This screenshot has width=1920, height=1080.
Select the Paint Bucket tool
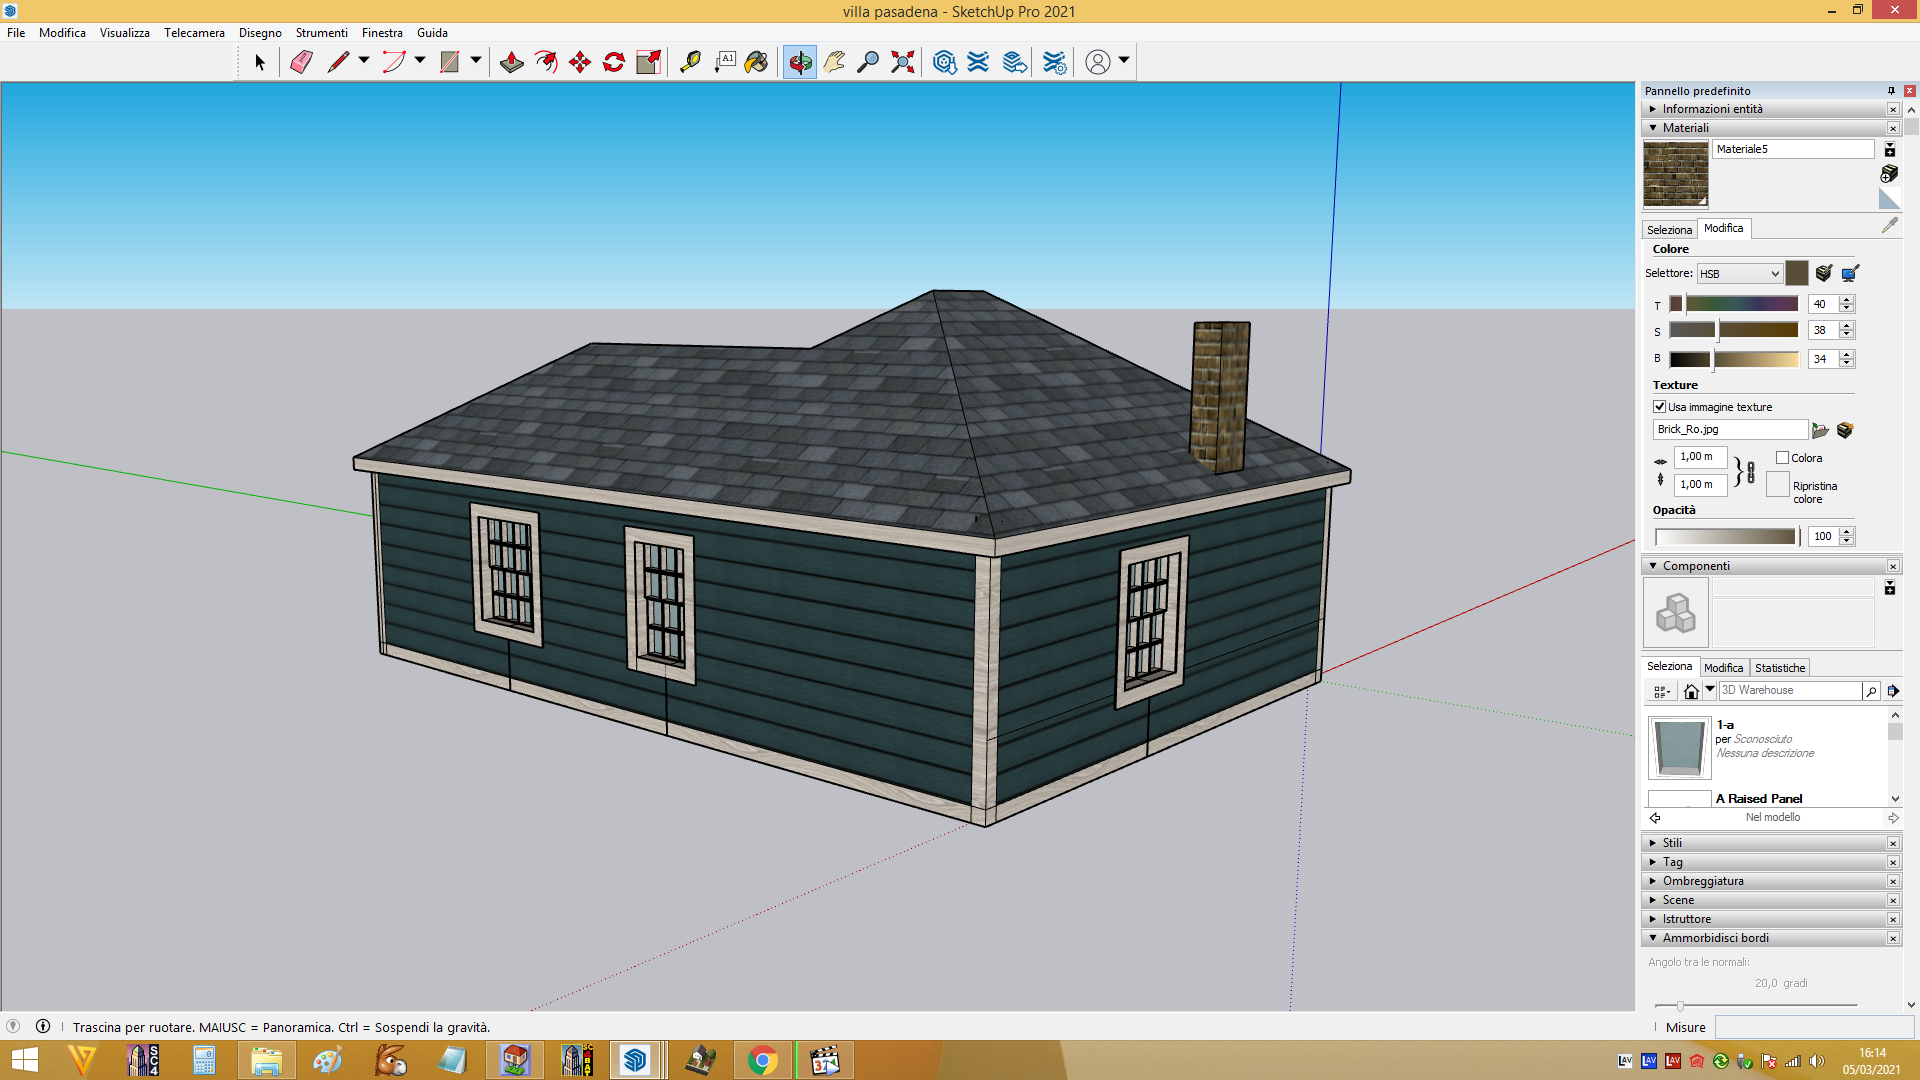click(757, 62)
